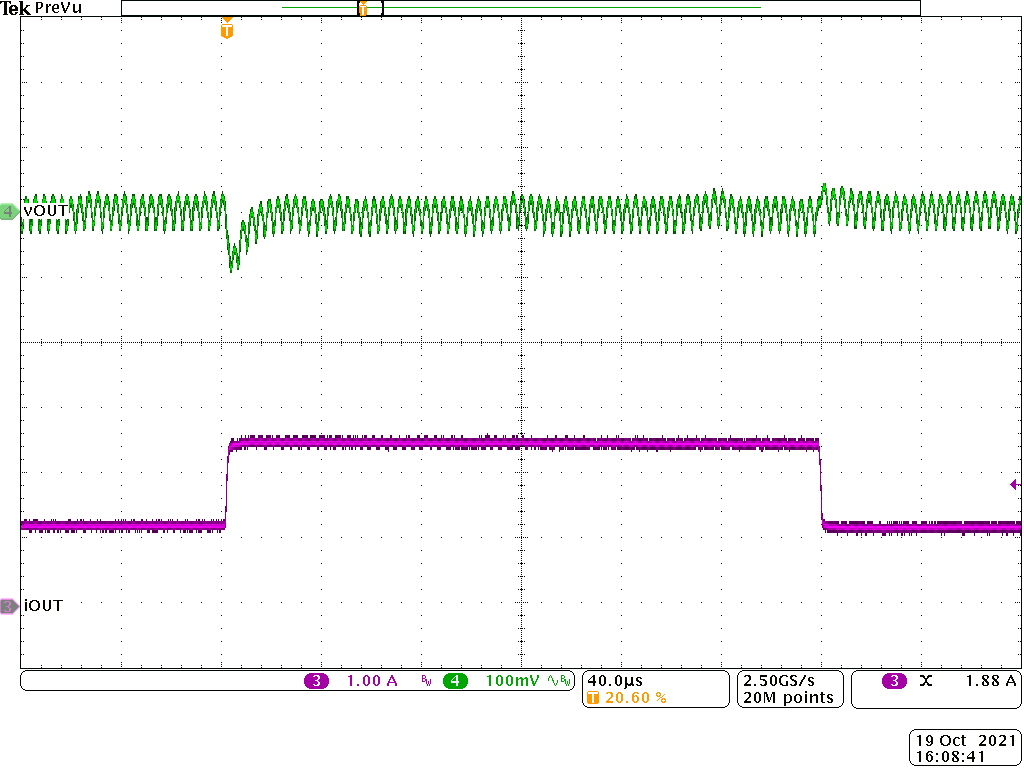Select the vOUT channel label
The height and width of the screenshot is (768, 1024).
click(44, 211)
